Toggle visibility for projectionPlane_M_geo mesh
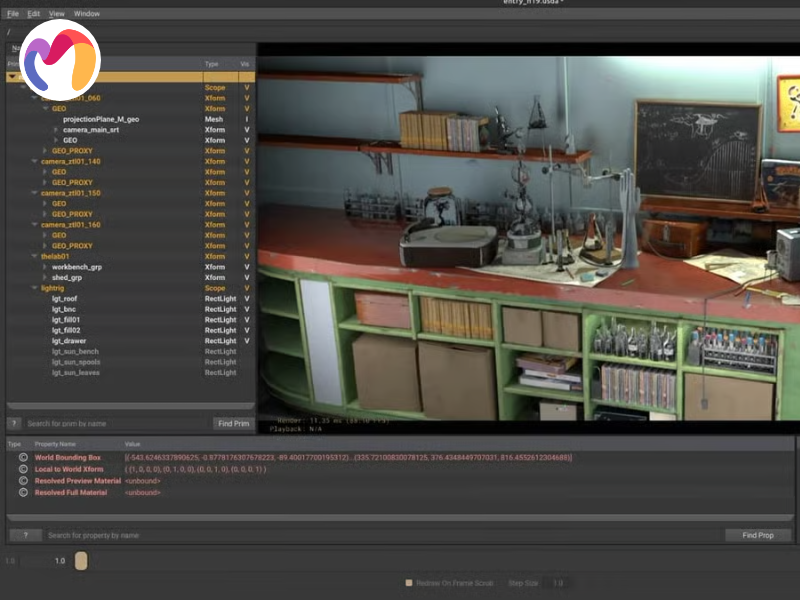Viewport: 800px width, 600px height. (x=246, y=119)
